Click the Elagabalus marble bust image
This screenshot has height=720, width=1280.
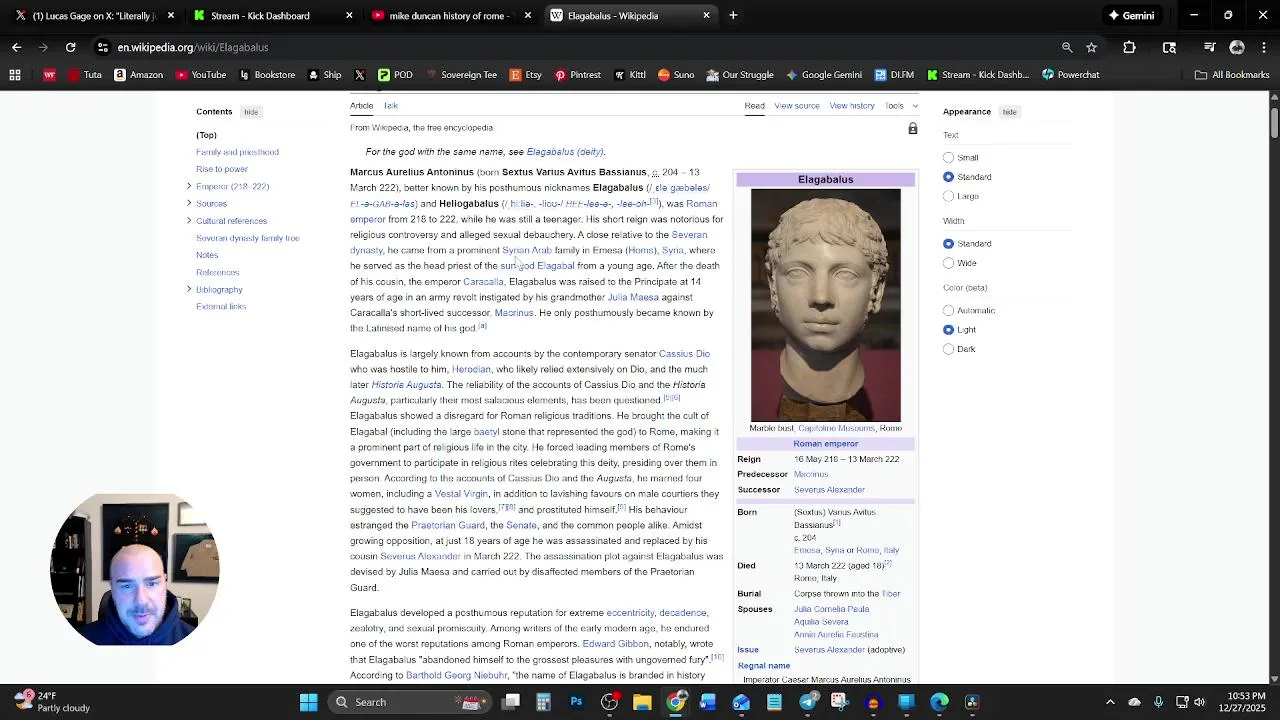(x=826, y=305)
